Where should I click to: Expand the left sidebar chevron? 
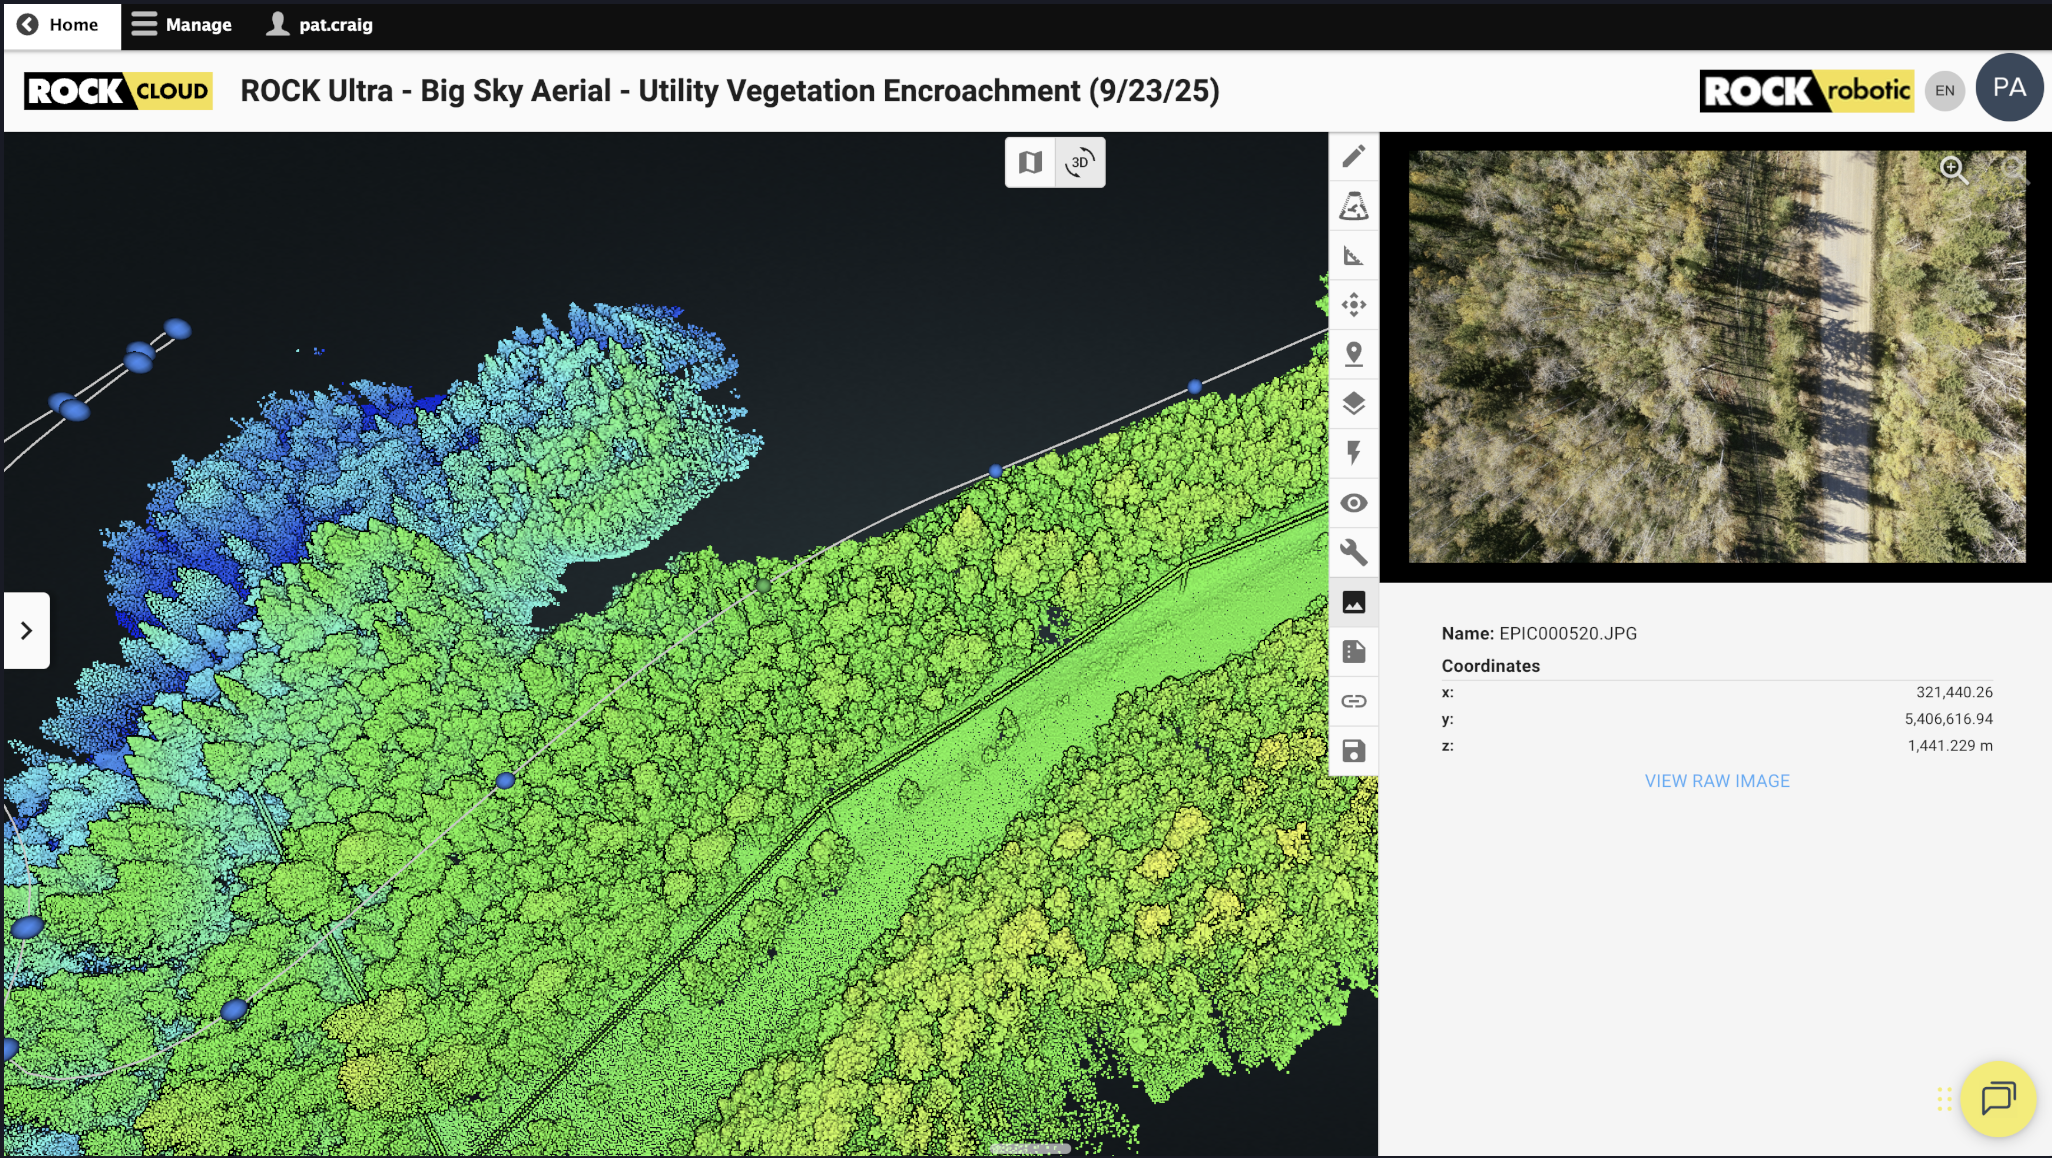[x=27, y=630]
